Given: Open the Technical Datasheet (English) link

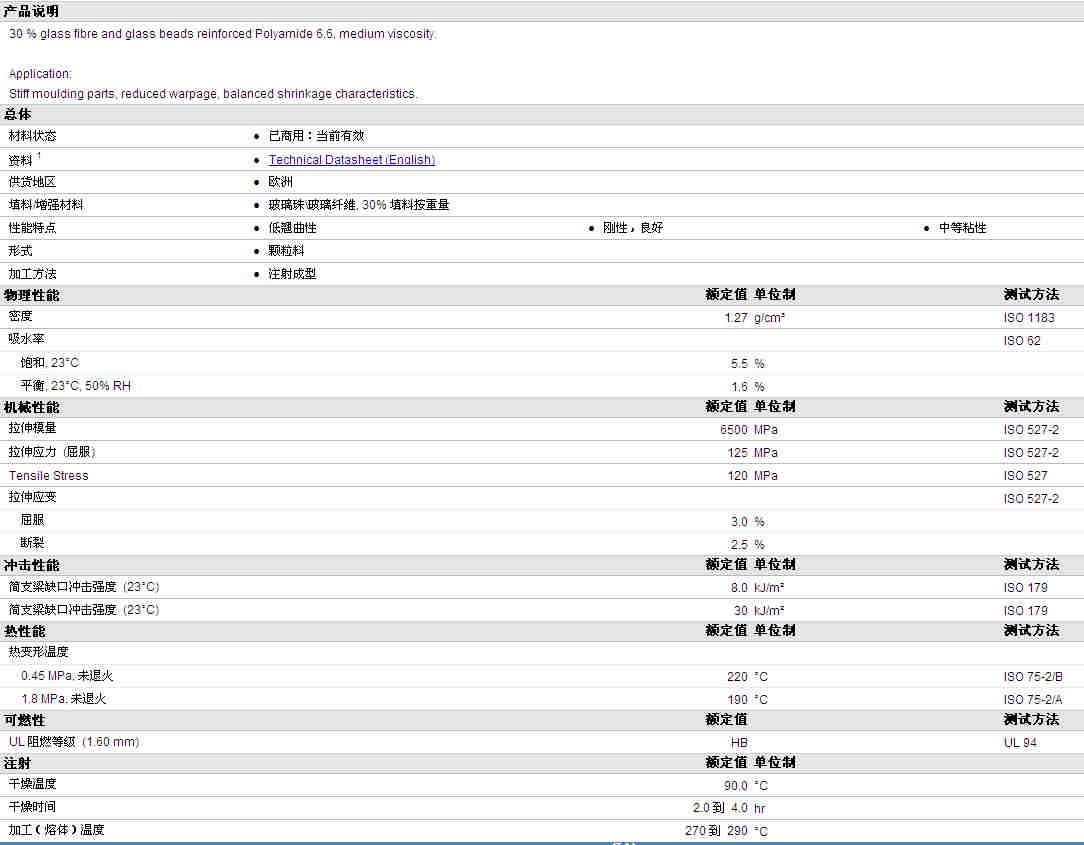Looking at the screenshot, I should tap(351, 160).
